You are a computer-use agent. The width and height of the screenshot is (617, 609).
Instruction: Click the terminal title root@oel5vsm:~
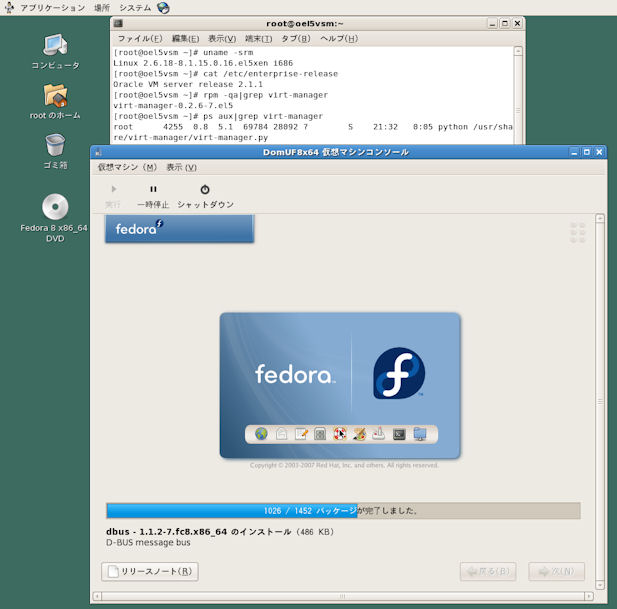click(305, 23)
